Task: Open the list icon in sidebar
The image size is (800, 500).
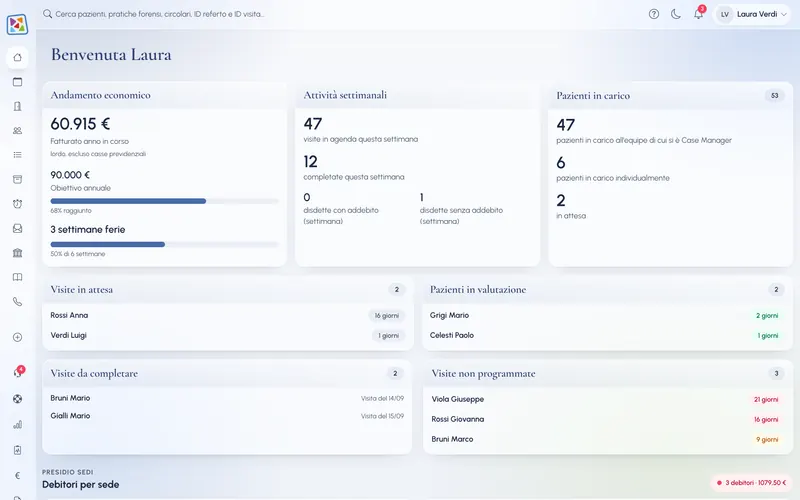Action: (x=17, y=155)
